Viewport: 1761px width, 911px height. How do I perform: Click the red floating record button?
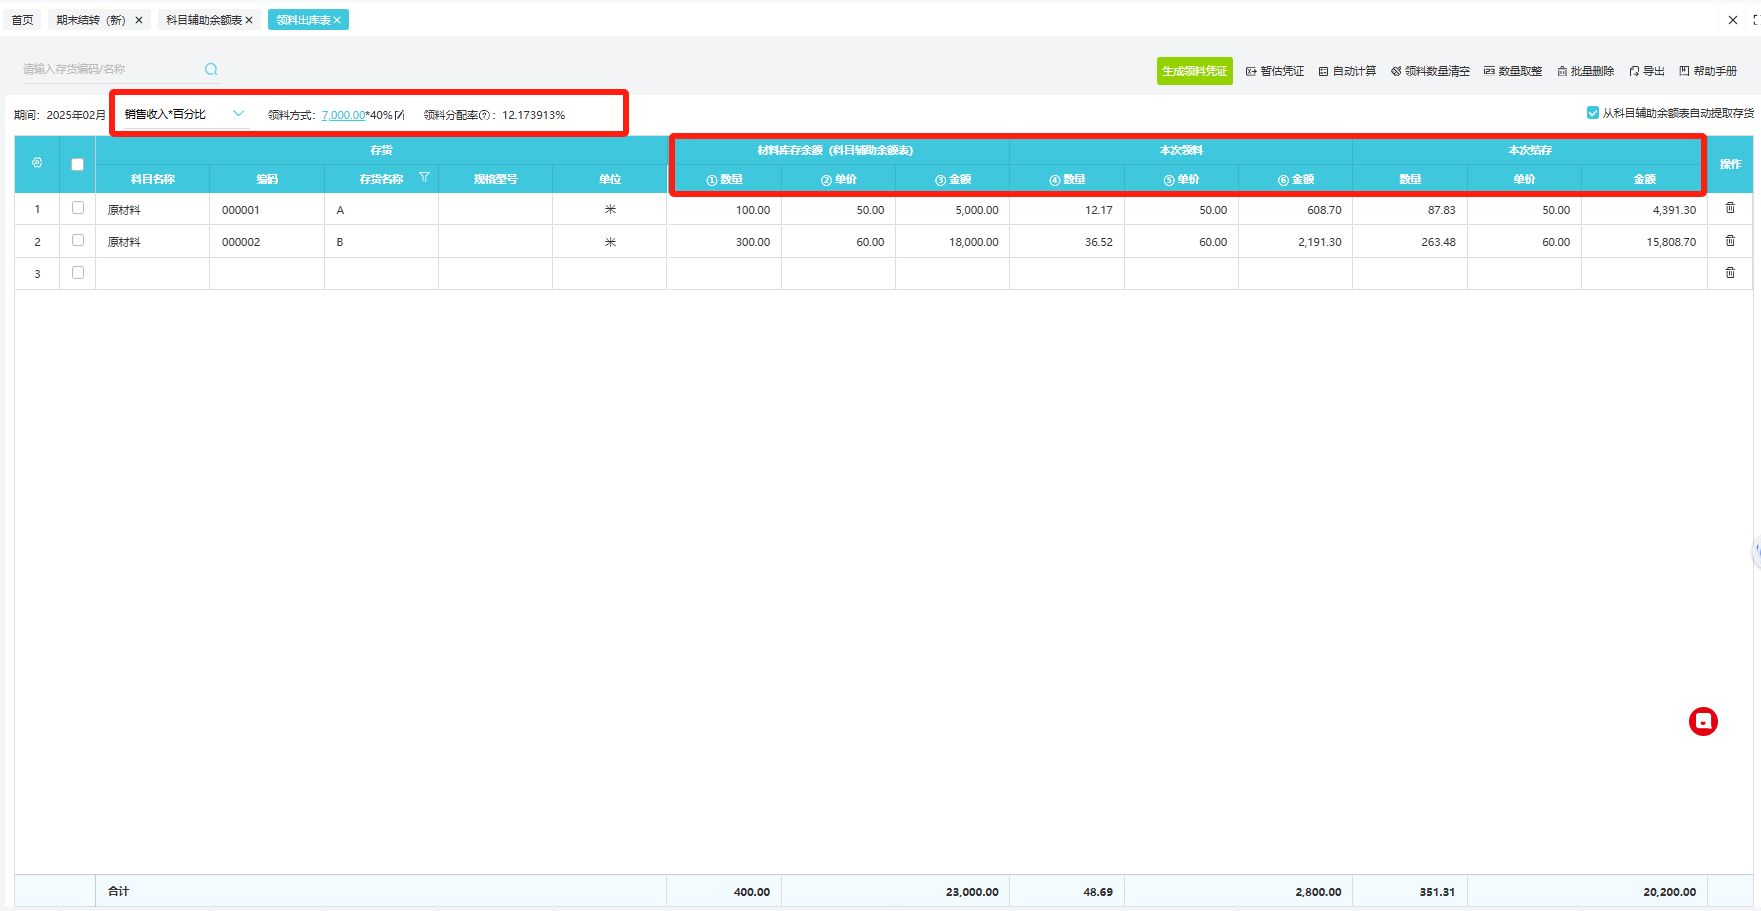point(1703,721)
